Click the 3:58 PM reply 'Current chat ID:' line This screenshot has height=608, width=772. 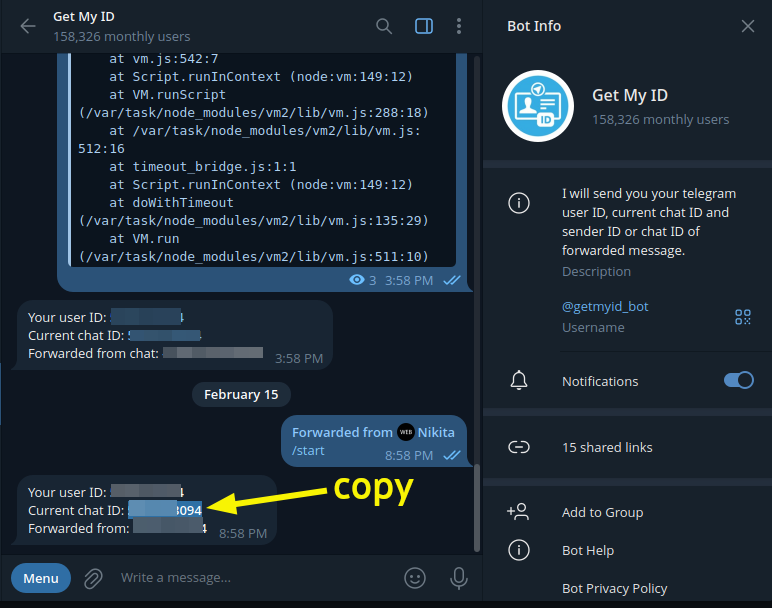115,335
